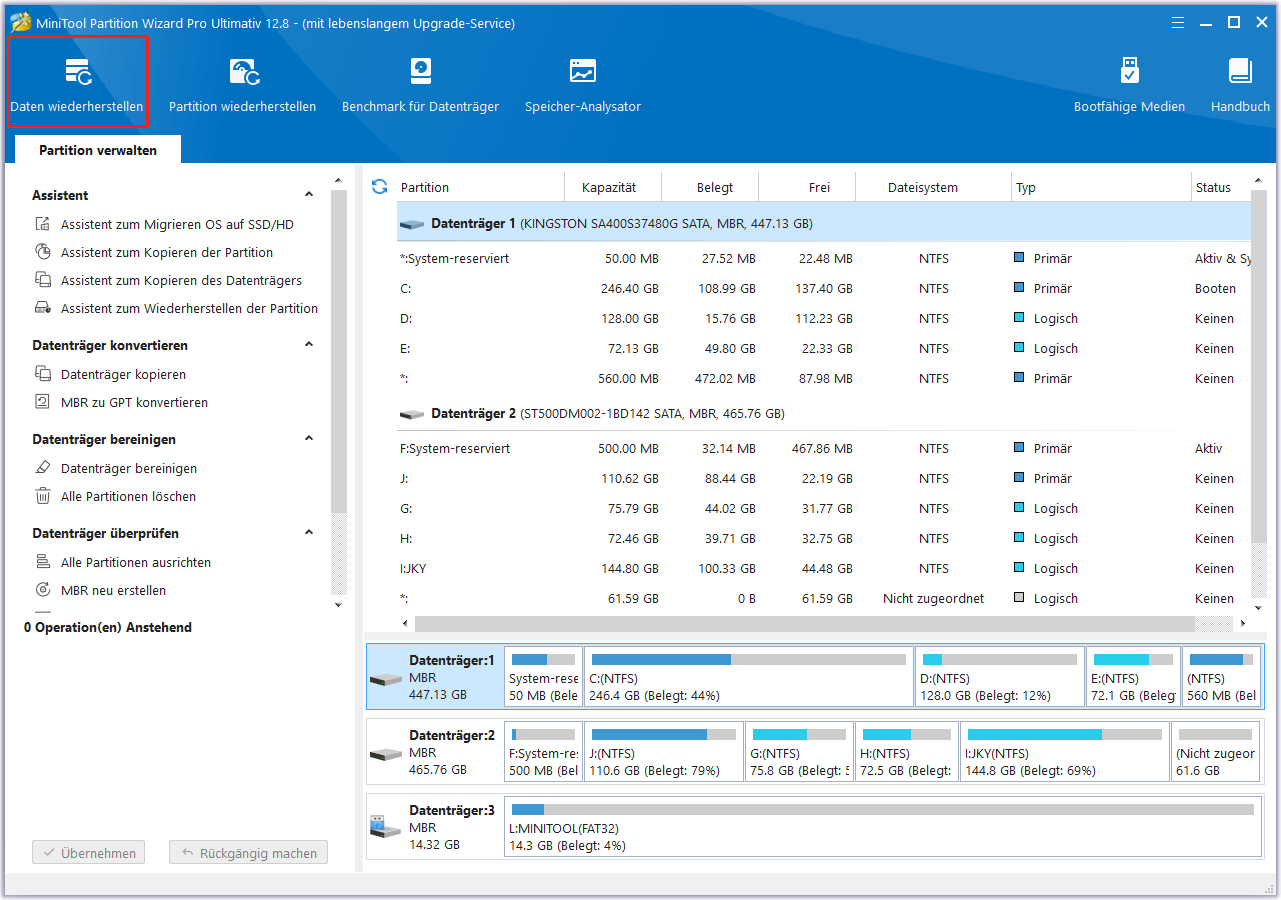Click partition list horizontal scroll right arrow

tap(1243, 623)
